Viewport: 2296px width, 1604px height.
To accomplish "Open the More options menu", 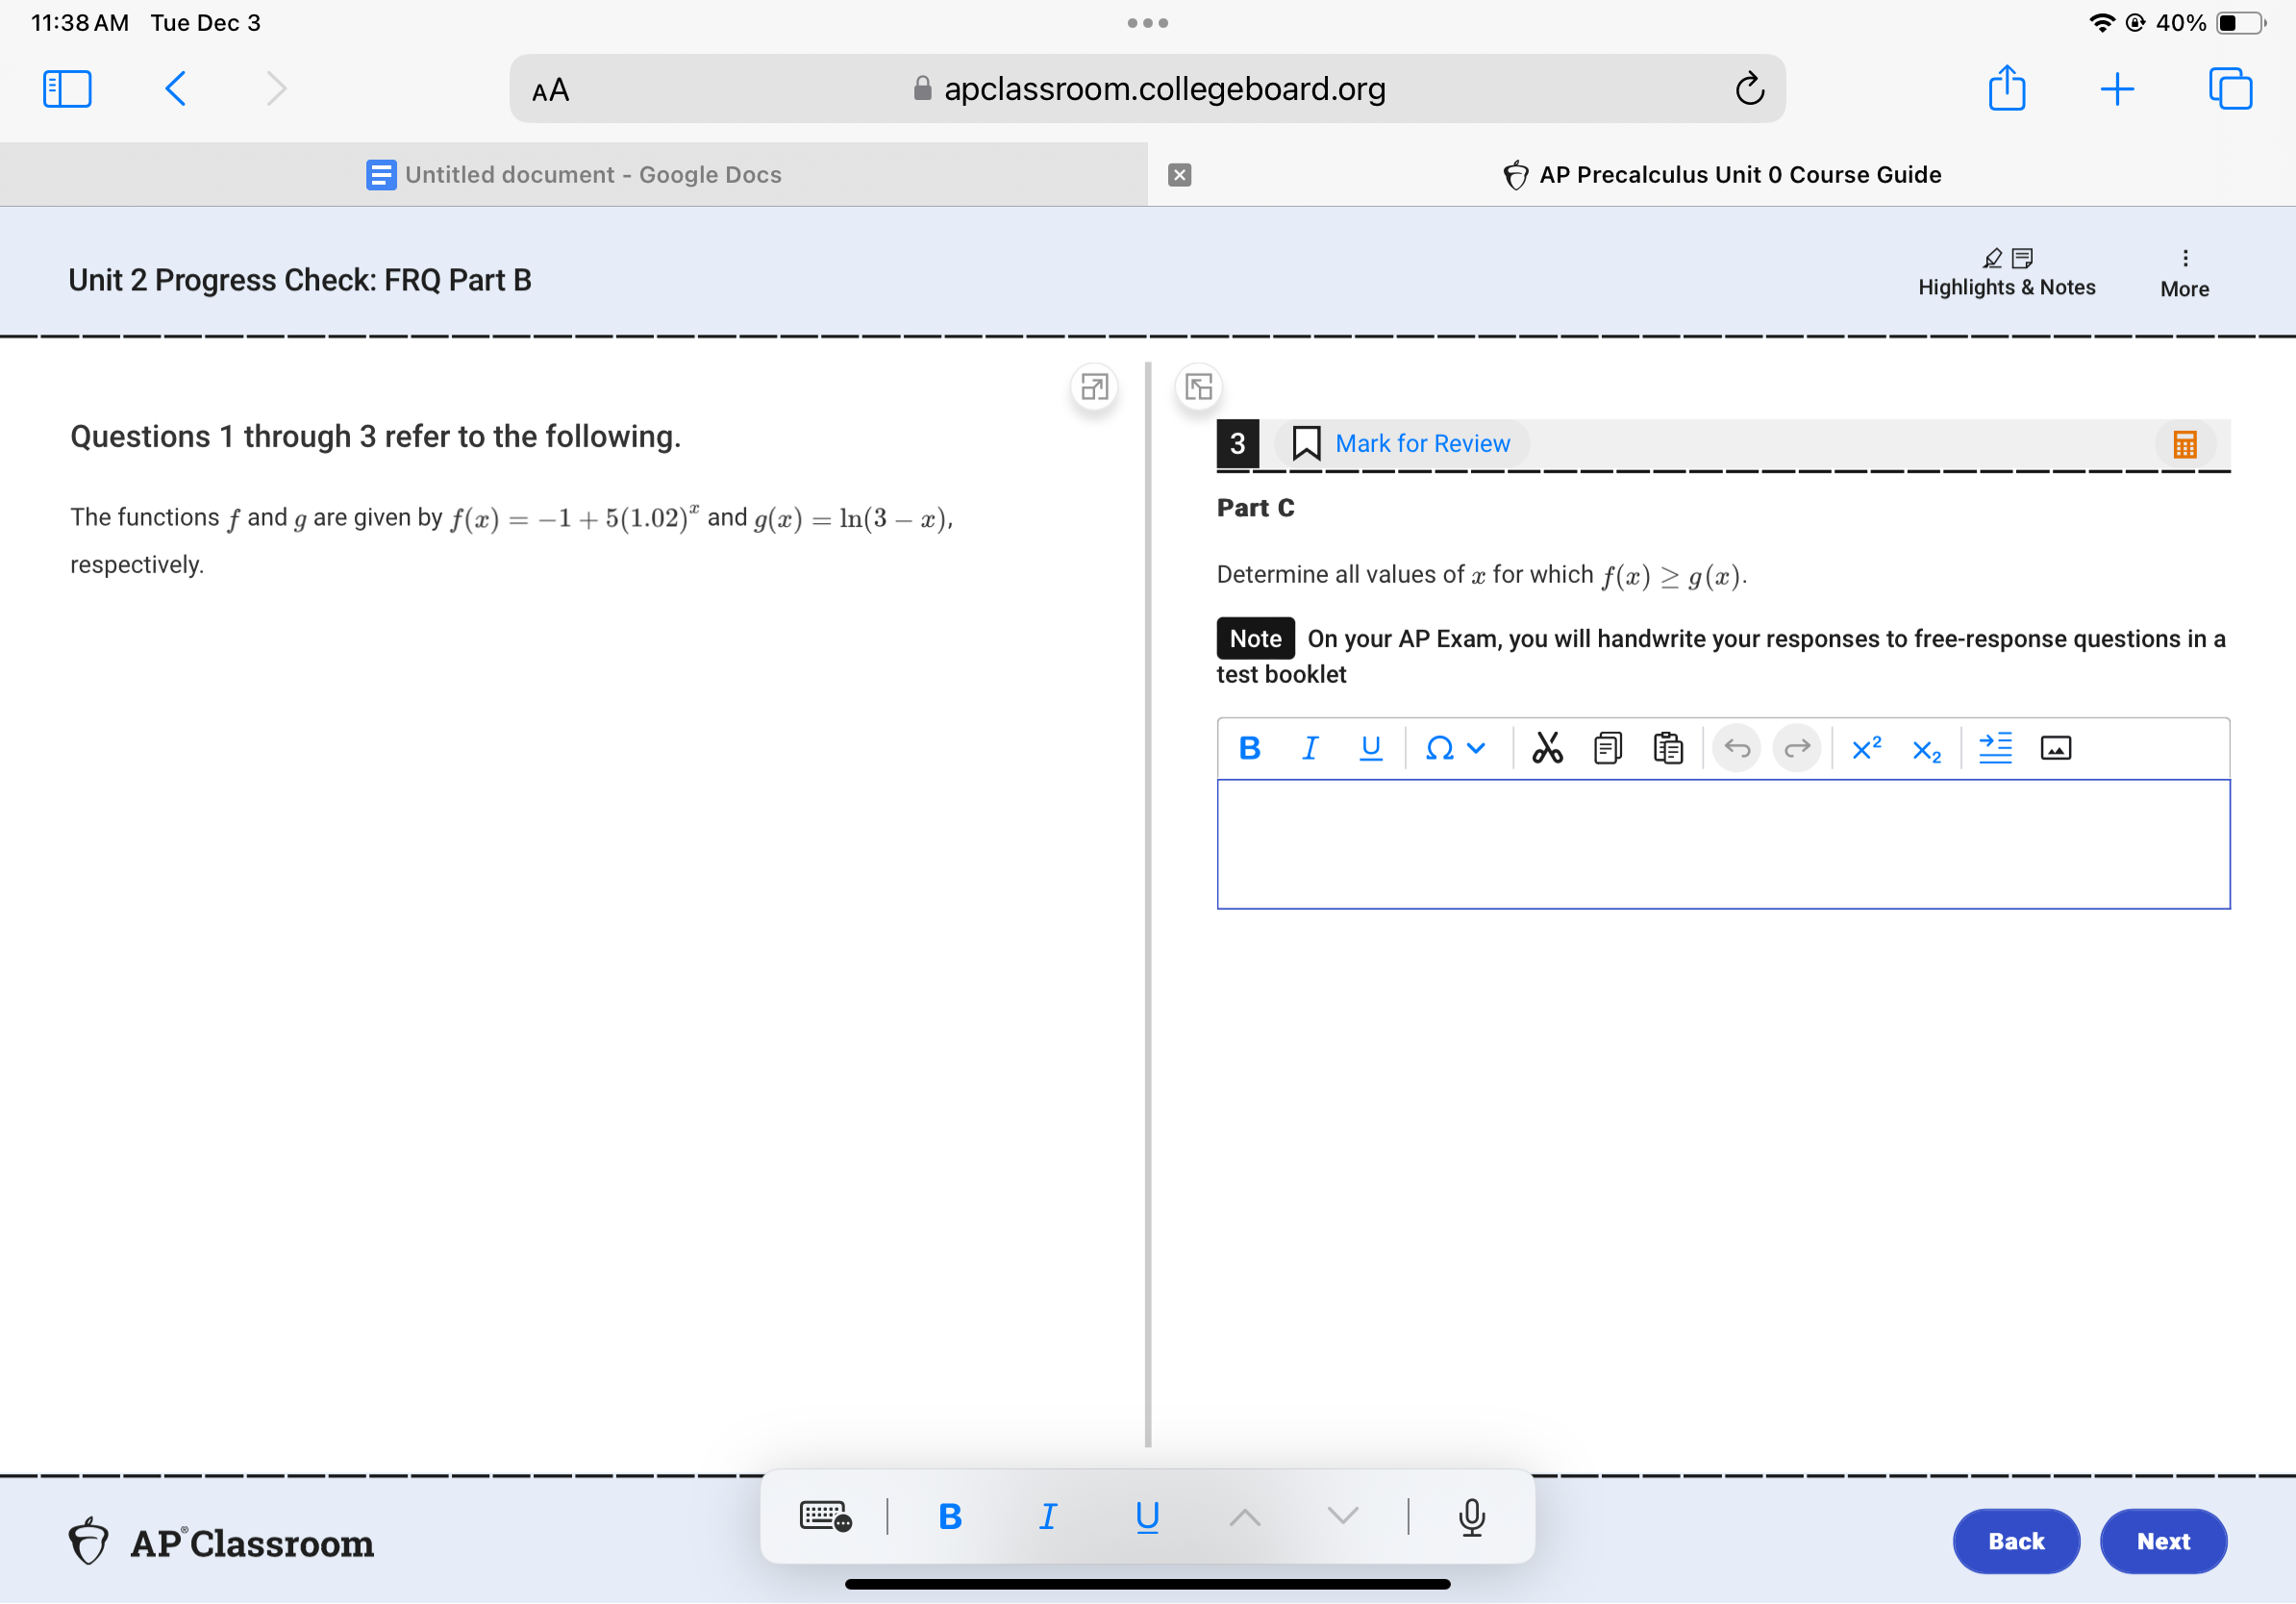I will [2184, 274].
